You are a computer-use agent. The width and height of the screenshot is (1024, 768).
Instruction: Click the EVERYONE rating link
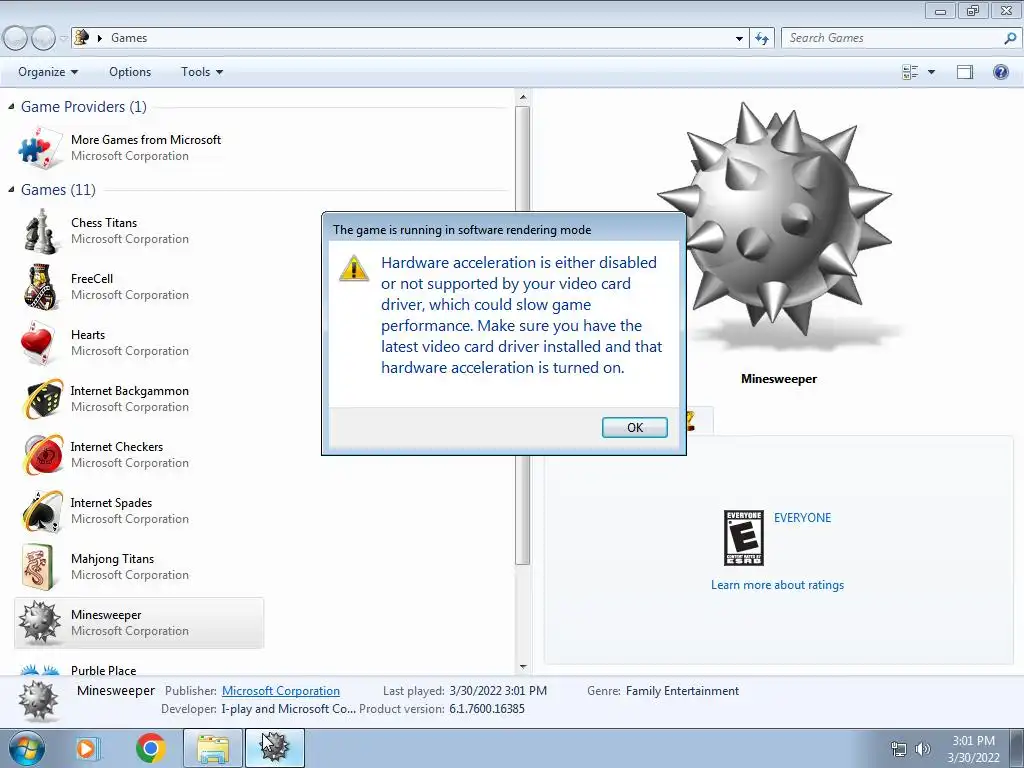tap(802, 517)
